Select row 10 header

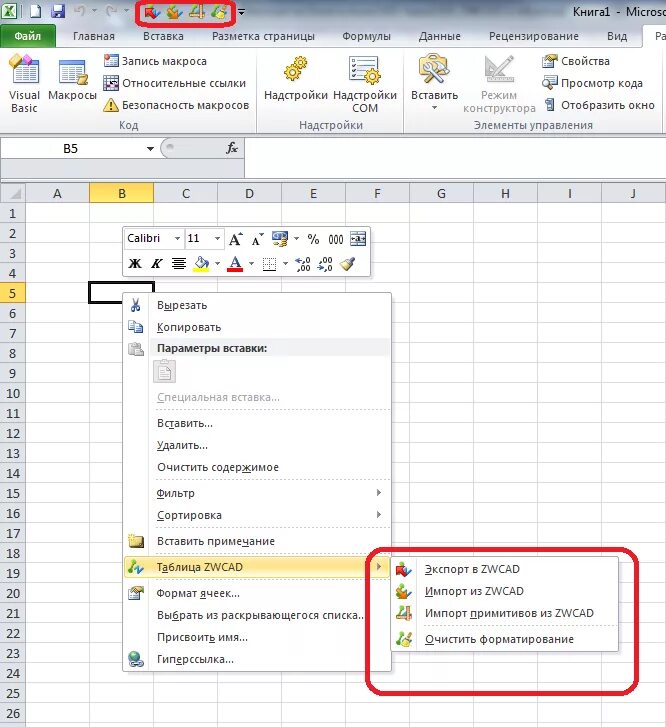[x=13, y=394]
